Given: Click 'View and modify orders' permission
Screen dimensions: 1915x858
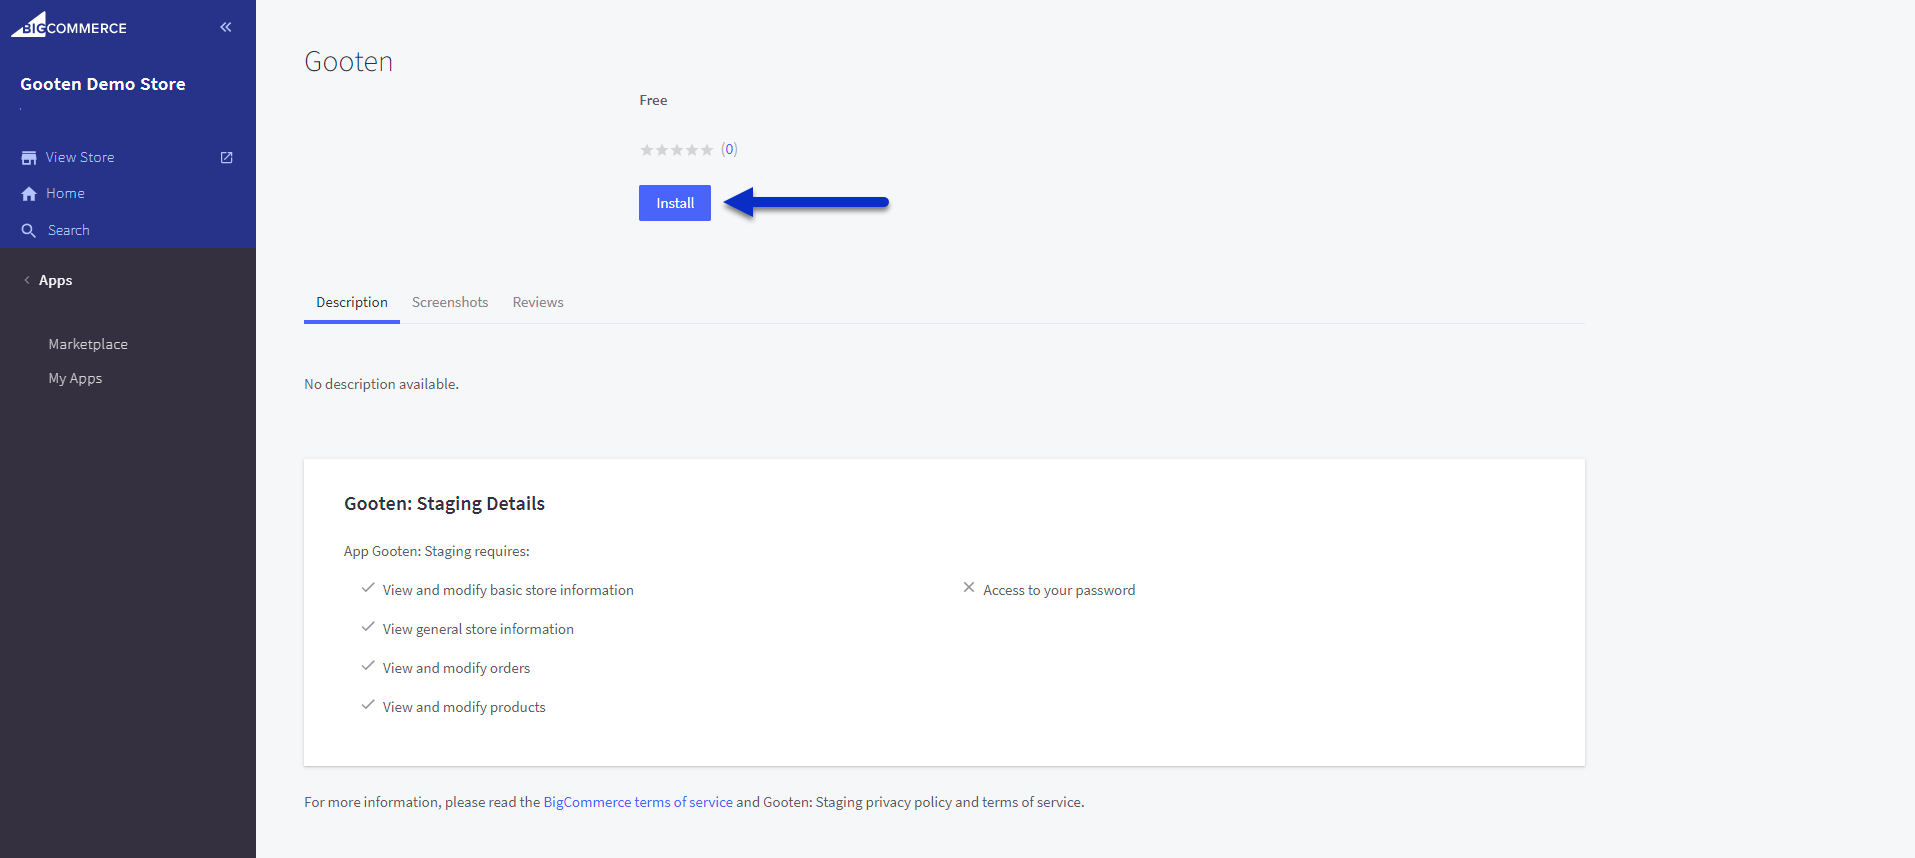Looking at the screenshot, I should [456, 668].
